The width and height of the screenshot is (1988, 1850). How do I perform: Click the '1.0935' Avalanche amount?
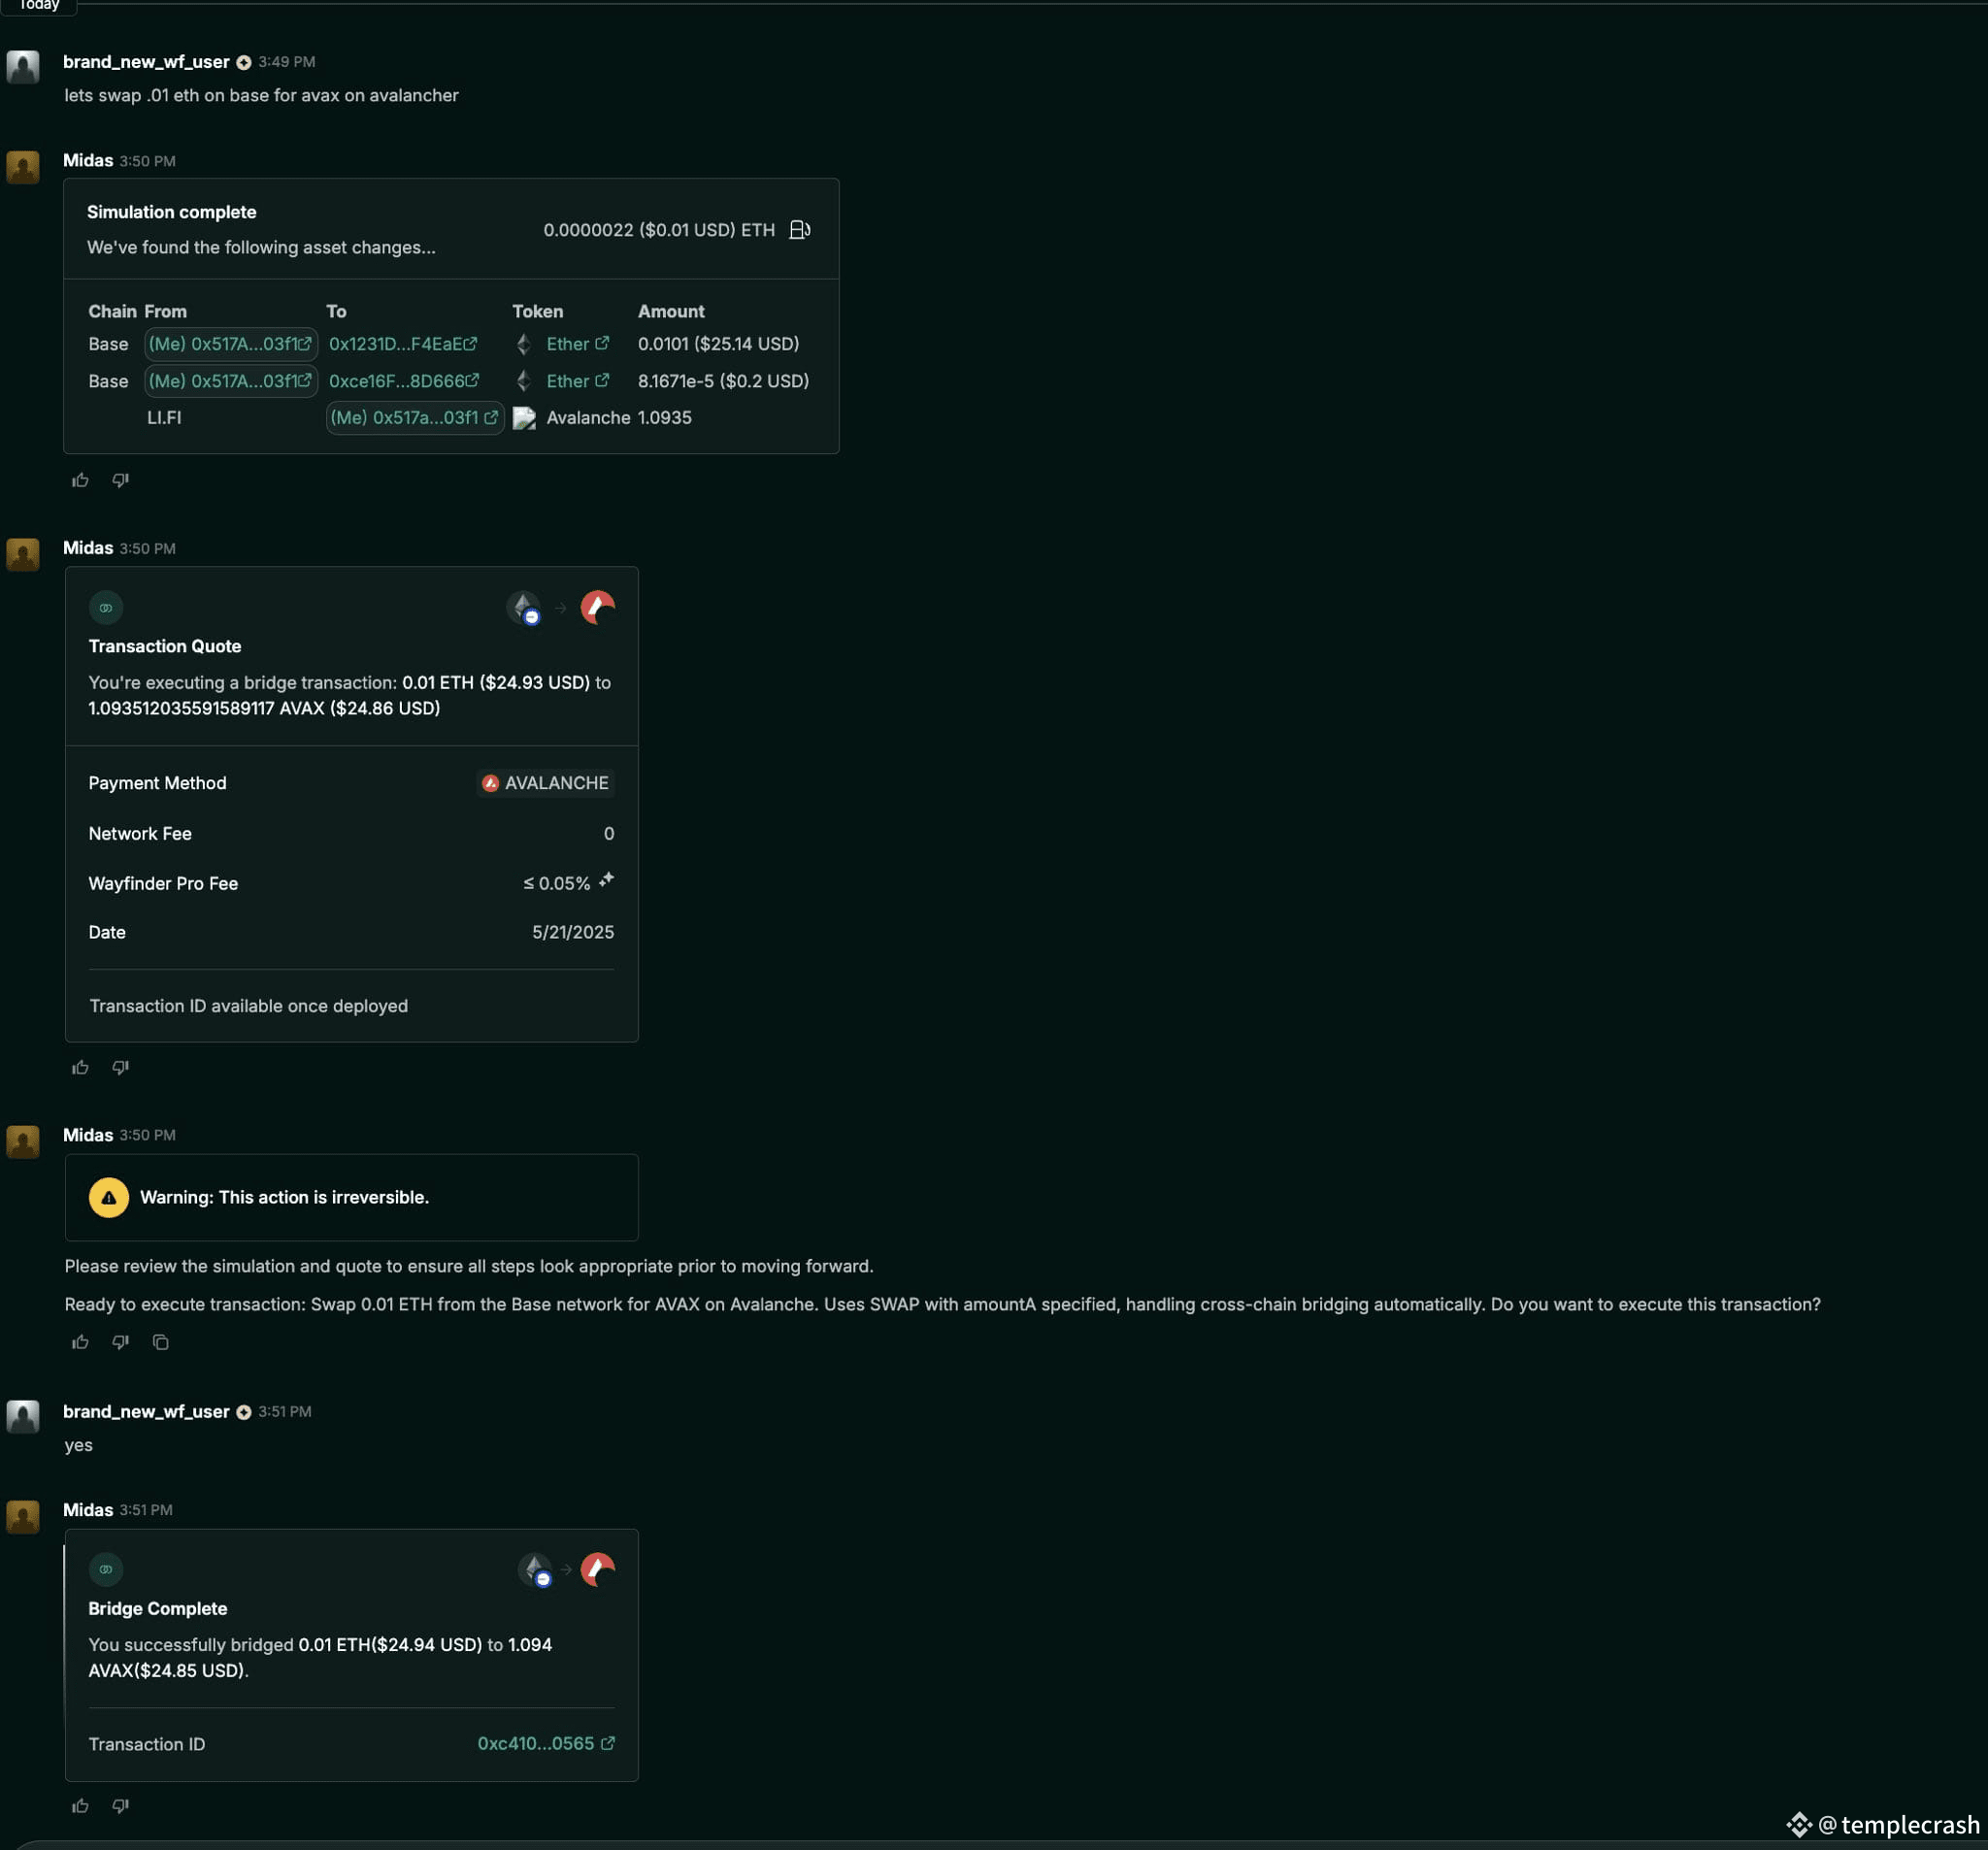coord(665,418)
